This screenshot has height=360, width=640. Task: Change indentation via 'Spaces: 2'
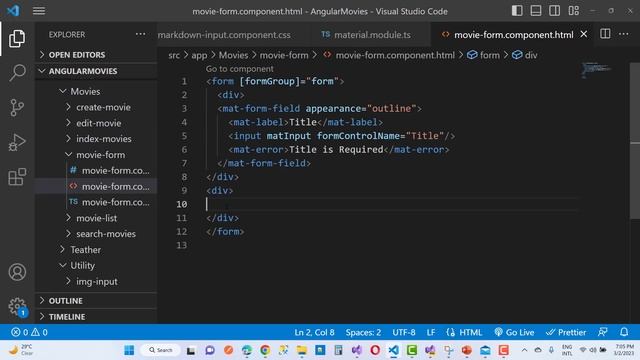coord(363,332)
